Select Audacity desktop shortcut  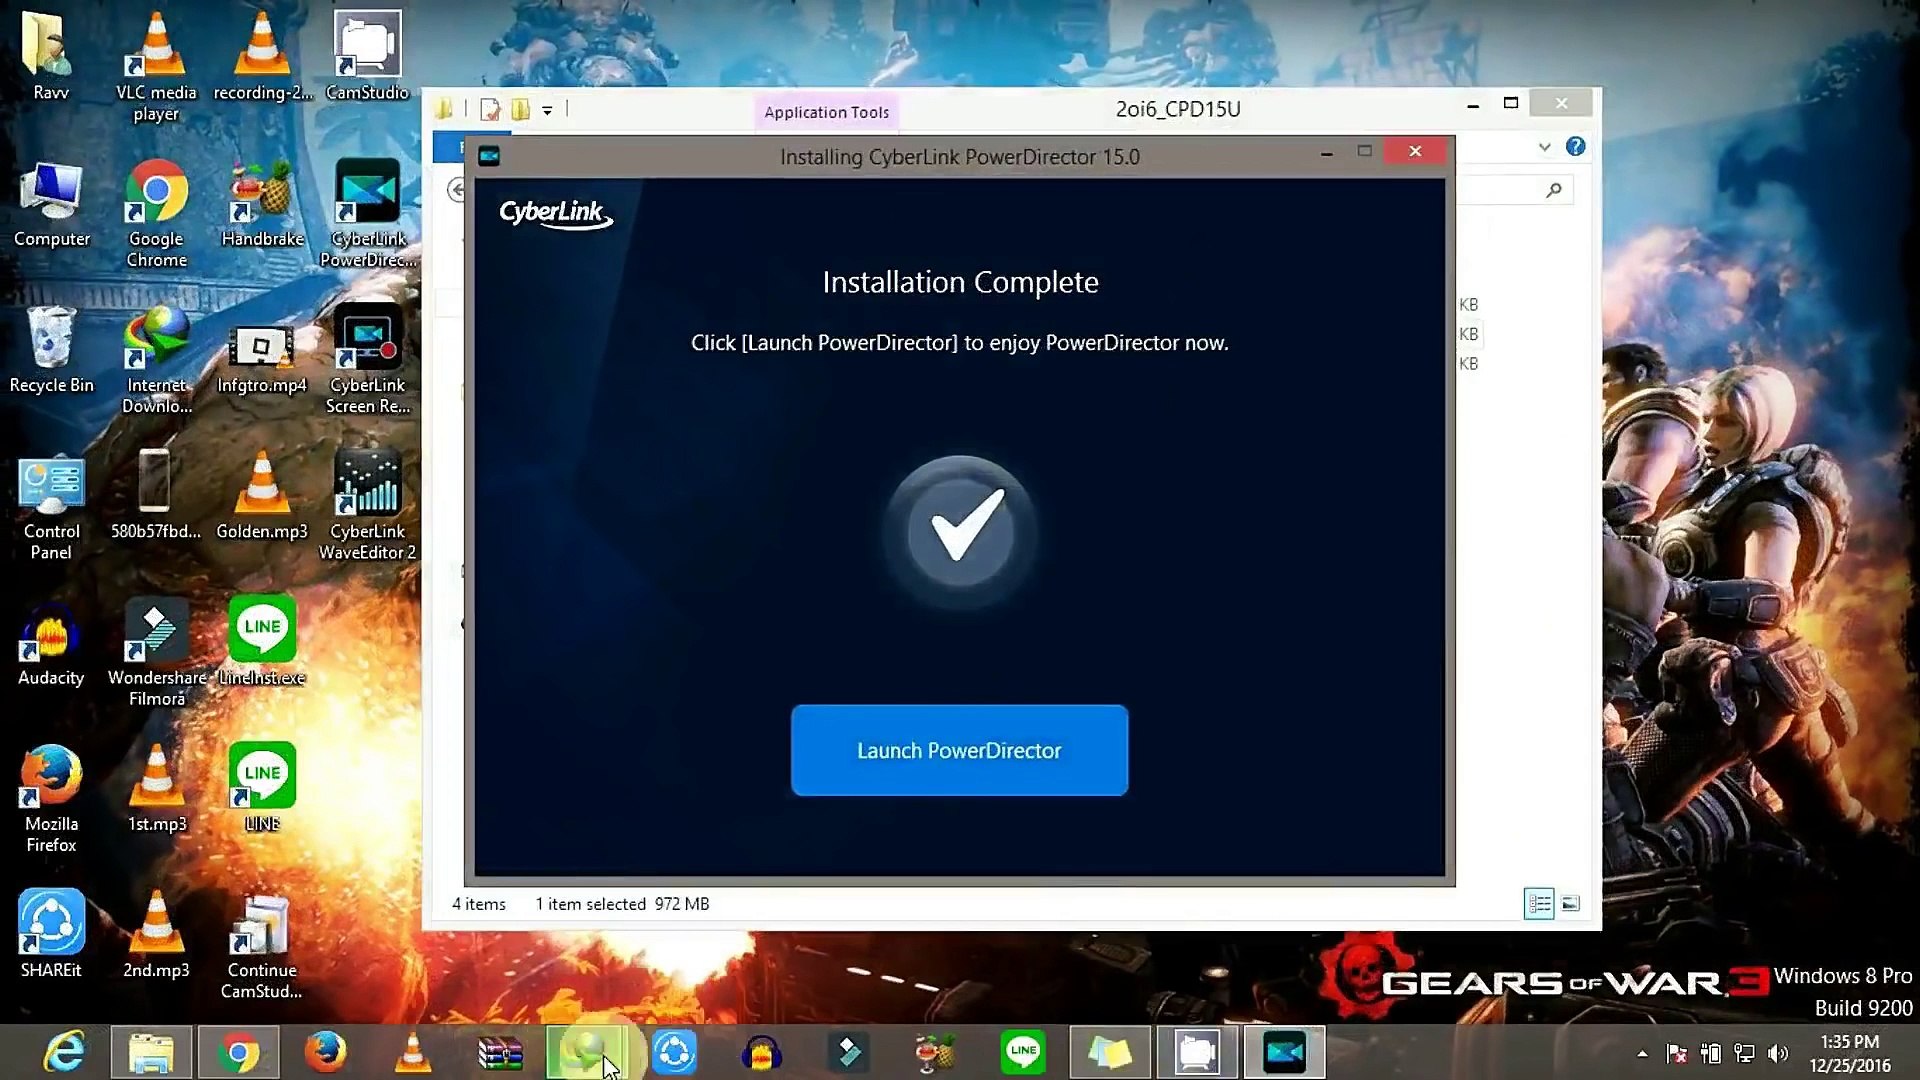click(51, 643)
